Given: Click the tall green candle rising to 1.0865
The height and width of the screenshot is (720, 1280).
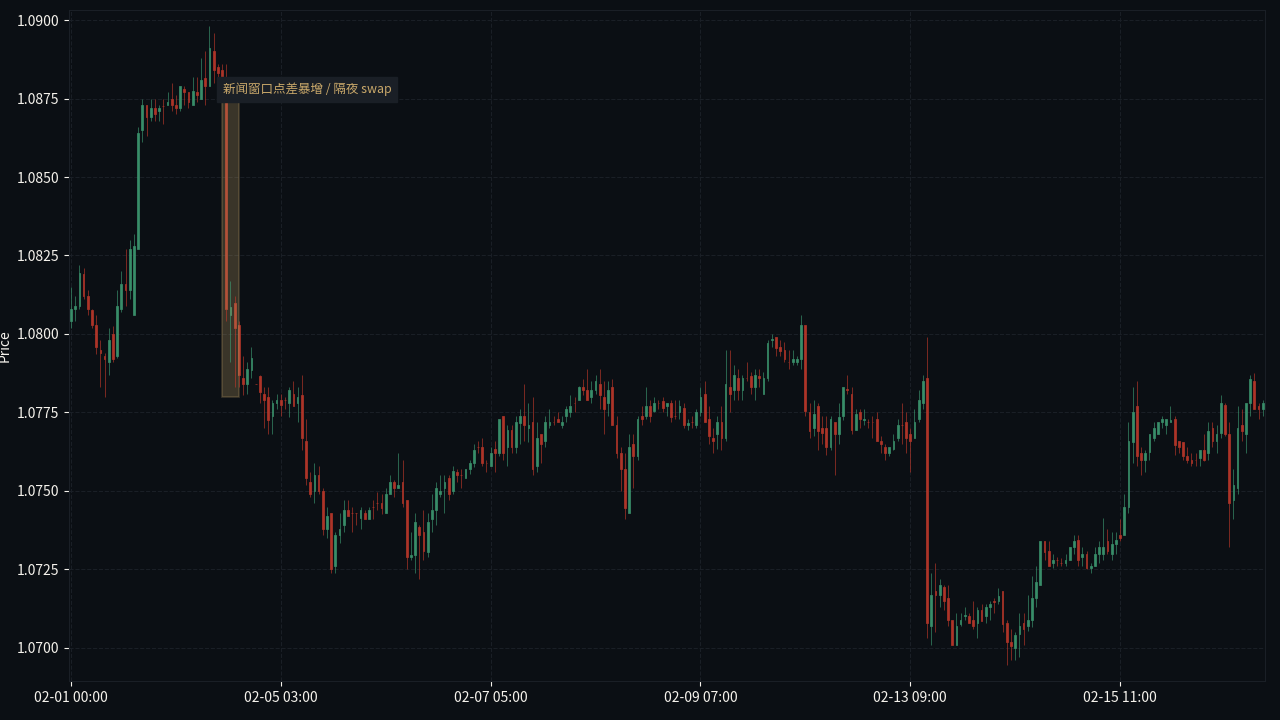Looking at the screenshot, I should pos(138,190).
